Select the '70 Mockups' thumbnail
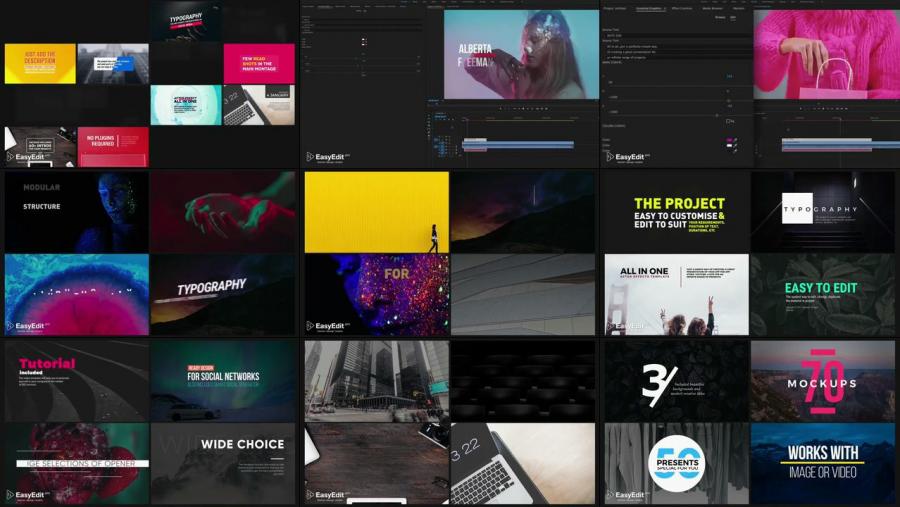This screenshot has width=900, height=507. [x=823, y=381]
